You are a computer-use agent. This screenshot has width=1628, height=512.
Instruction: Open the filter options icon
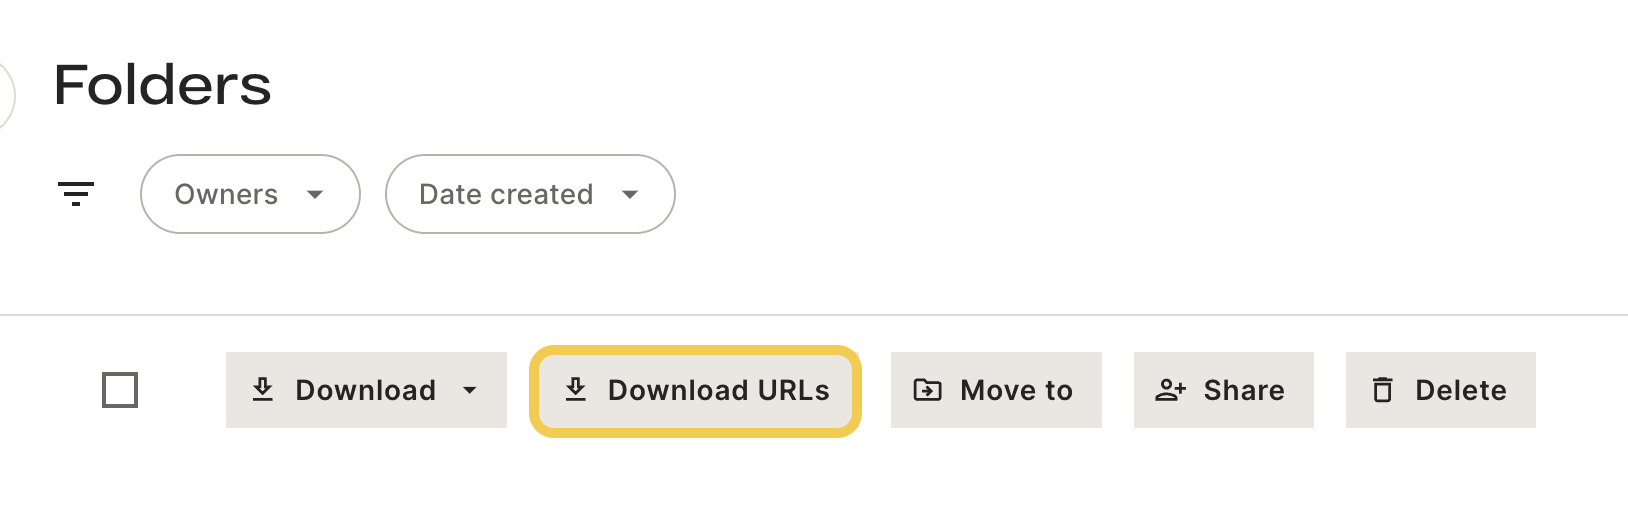pos(76,194)
